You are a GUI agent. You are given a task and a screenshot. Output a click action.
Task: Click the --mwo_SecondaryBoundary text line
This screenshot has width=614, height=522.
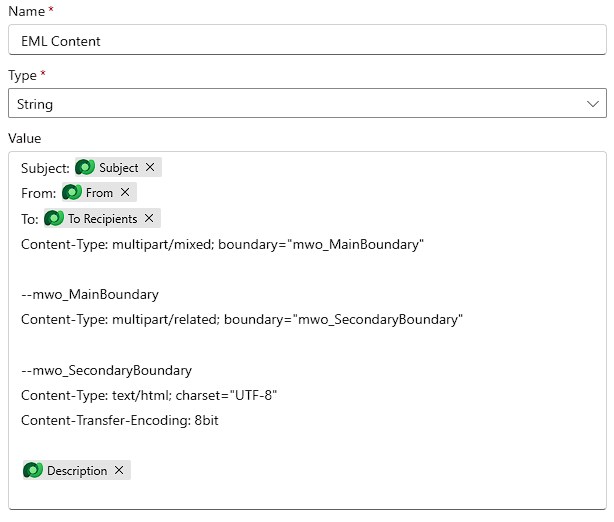coord(106,371)
